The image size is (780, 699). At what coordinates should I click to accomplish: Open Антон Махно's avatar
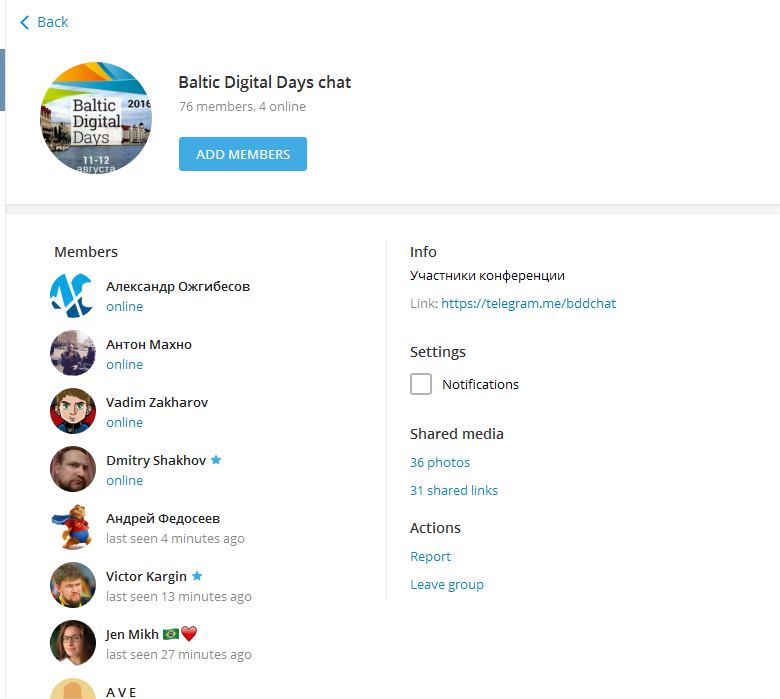coord(73,353)
